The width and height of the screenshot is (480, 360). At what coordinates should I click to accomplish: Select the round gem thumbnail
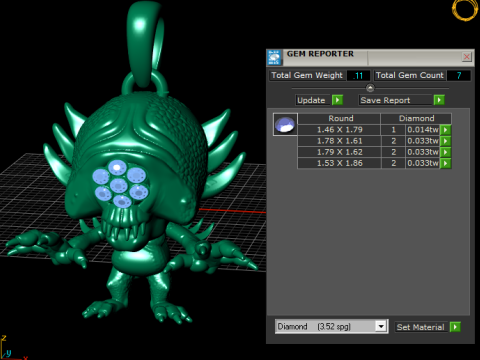[285, 124]
